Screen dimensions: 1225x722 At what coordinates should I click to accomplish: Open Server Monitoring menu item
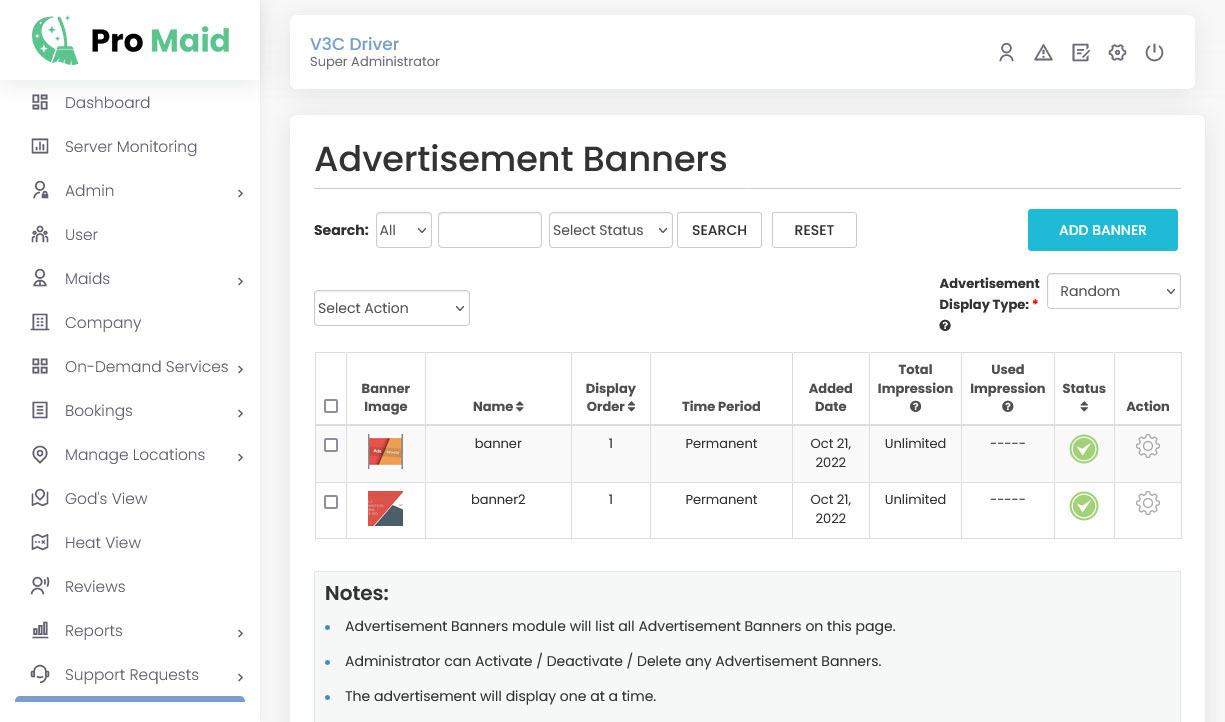click(131, 146)
